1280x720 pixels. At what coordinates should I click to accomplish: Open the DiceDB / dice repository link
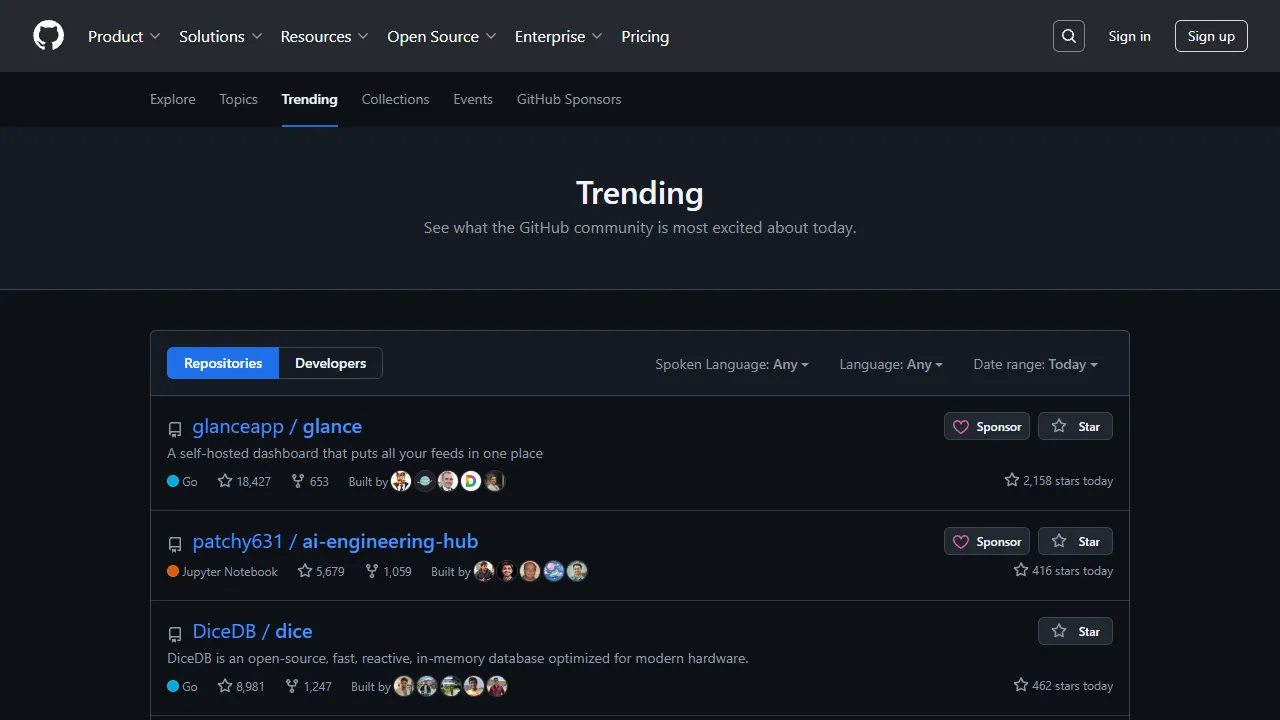(252, 632)
